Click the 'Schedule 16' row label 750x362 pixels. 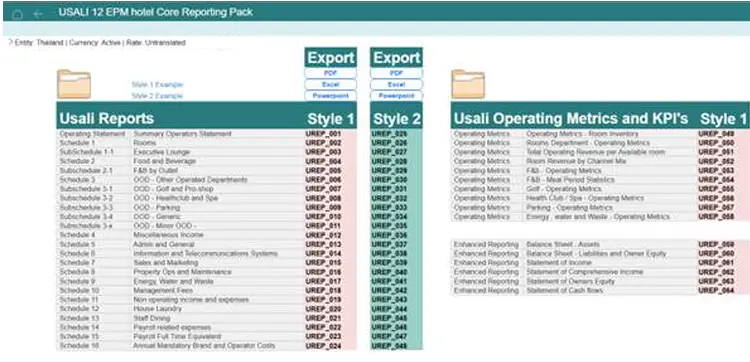[79, 346]
